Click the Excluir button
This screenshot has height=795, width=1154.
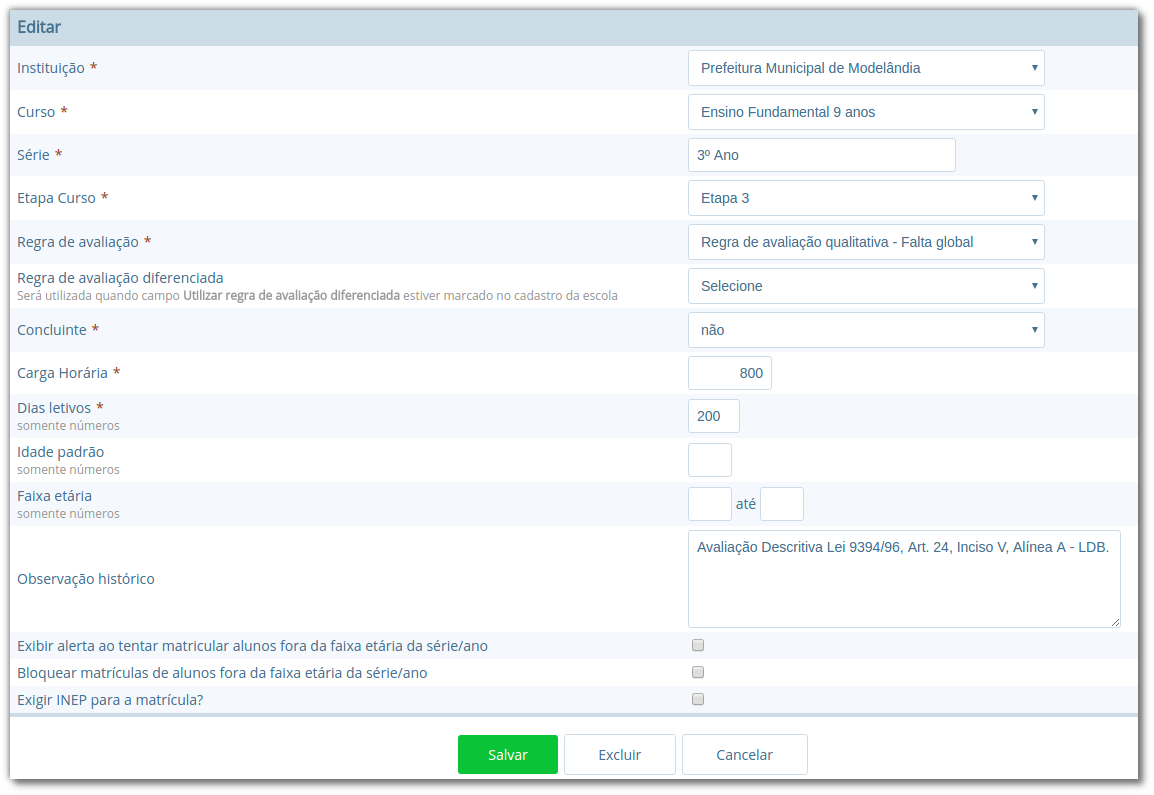620,755
